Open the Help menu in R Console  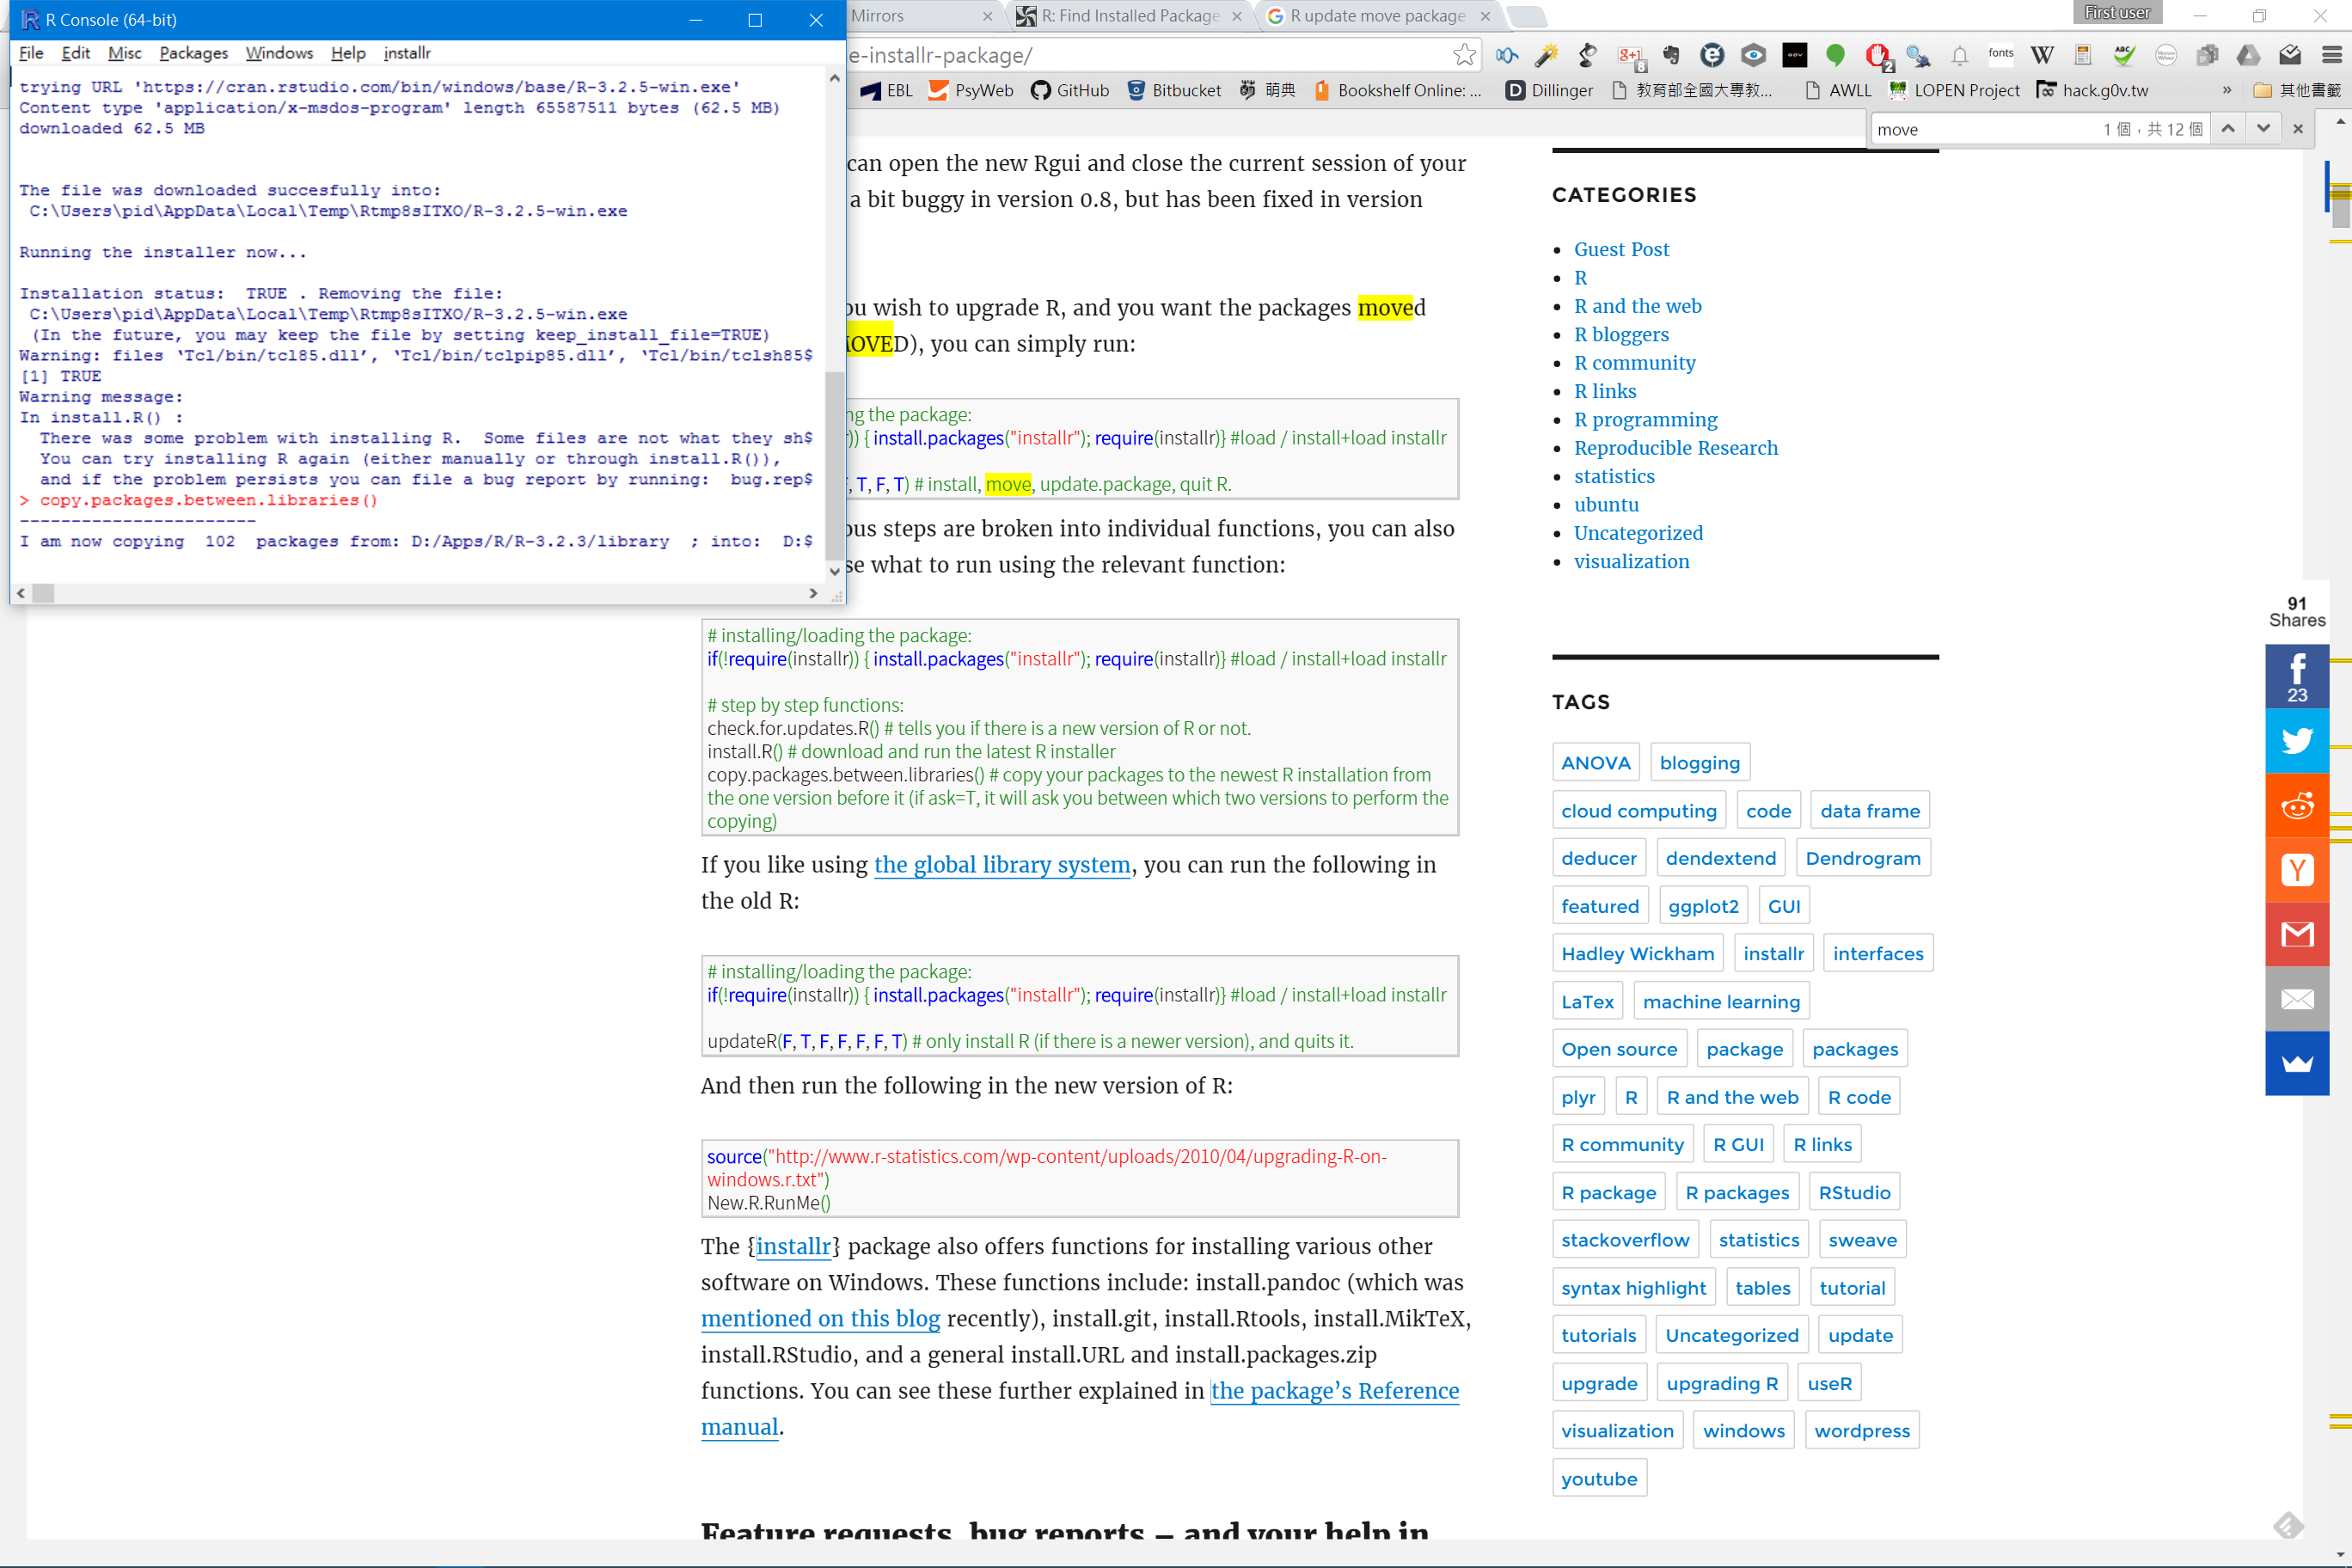348,53
